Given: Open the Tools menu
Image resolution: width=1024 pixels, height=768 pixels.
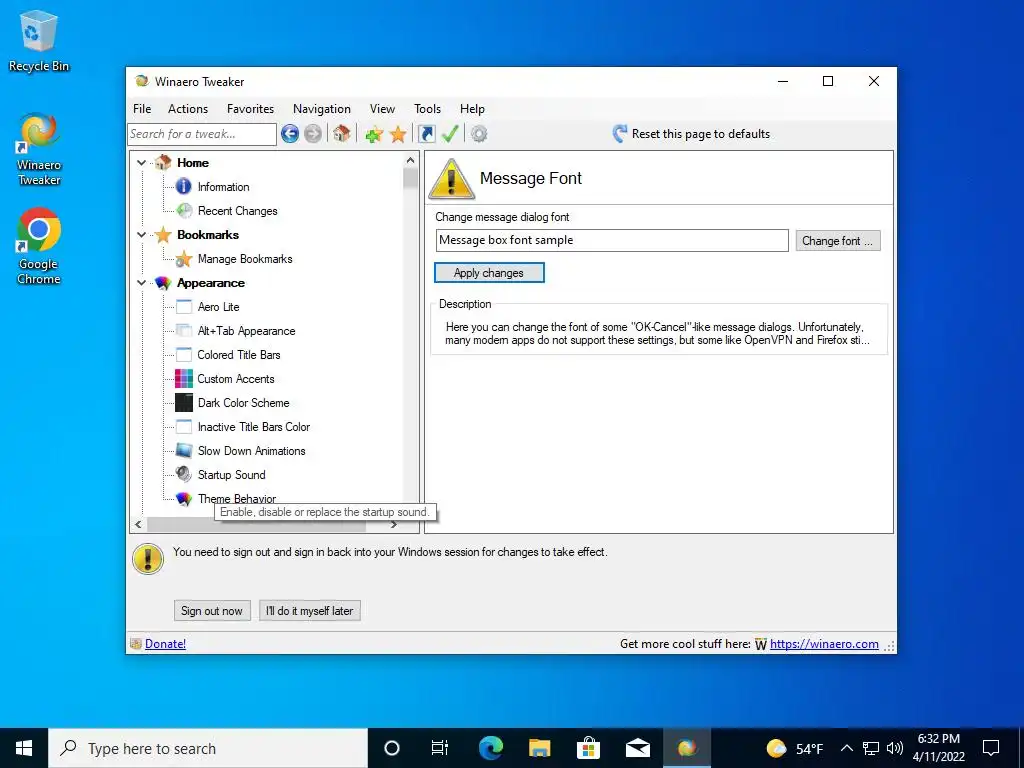Looking at the screenshot, I should (427, 109).
